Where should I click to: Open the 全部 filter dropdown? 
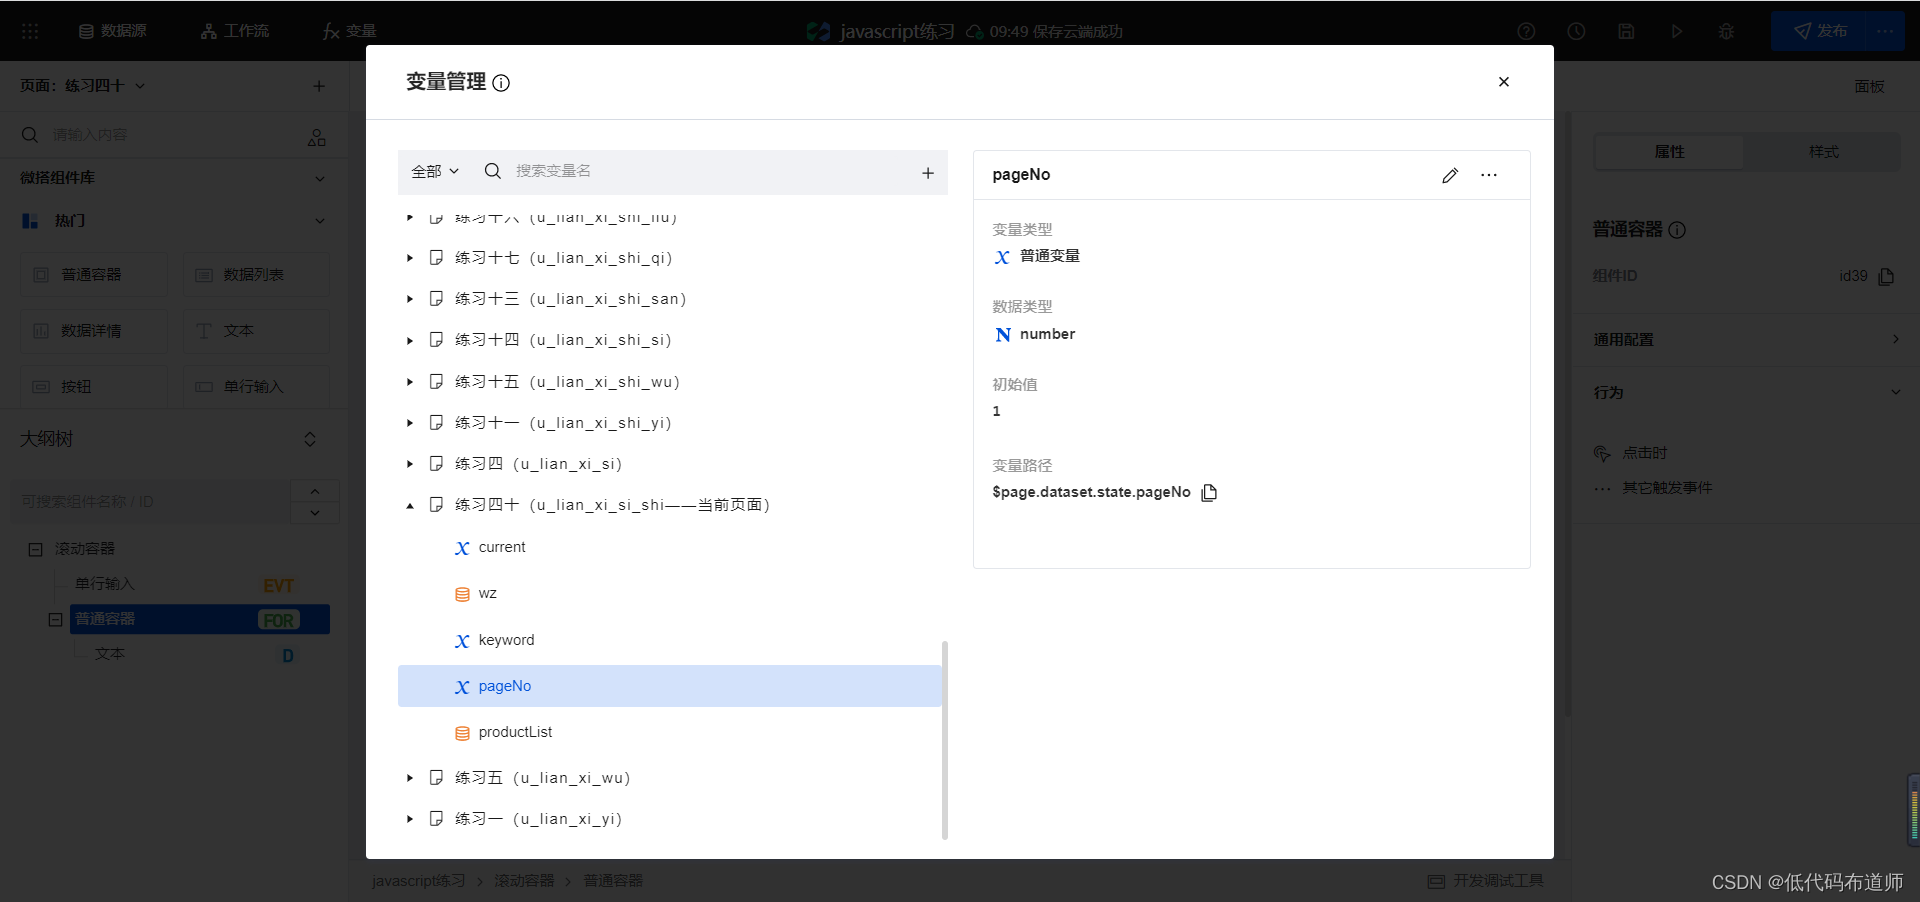tap(435, 172)
